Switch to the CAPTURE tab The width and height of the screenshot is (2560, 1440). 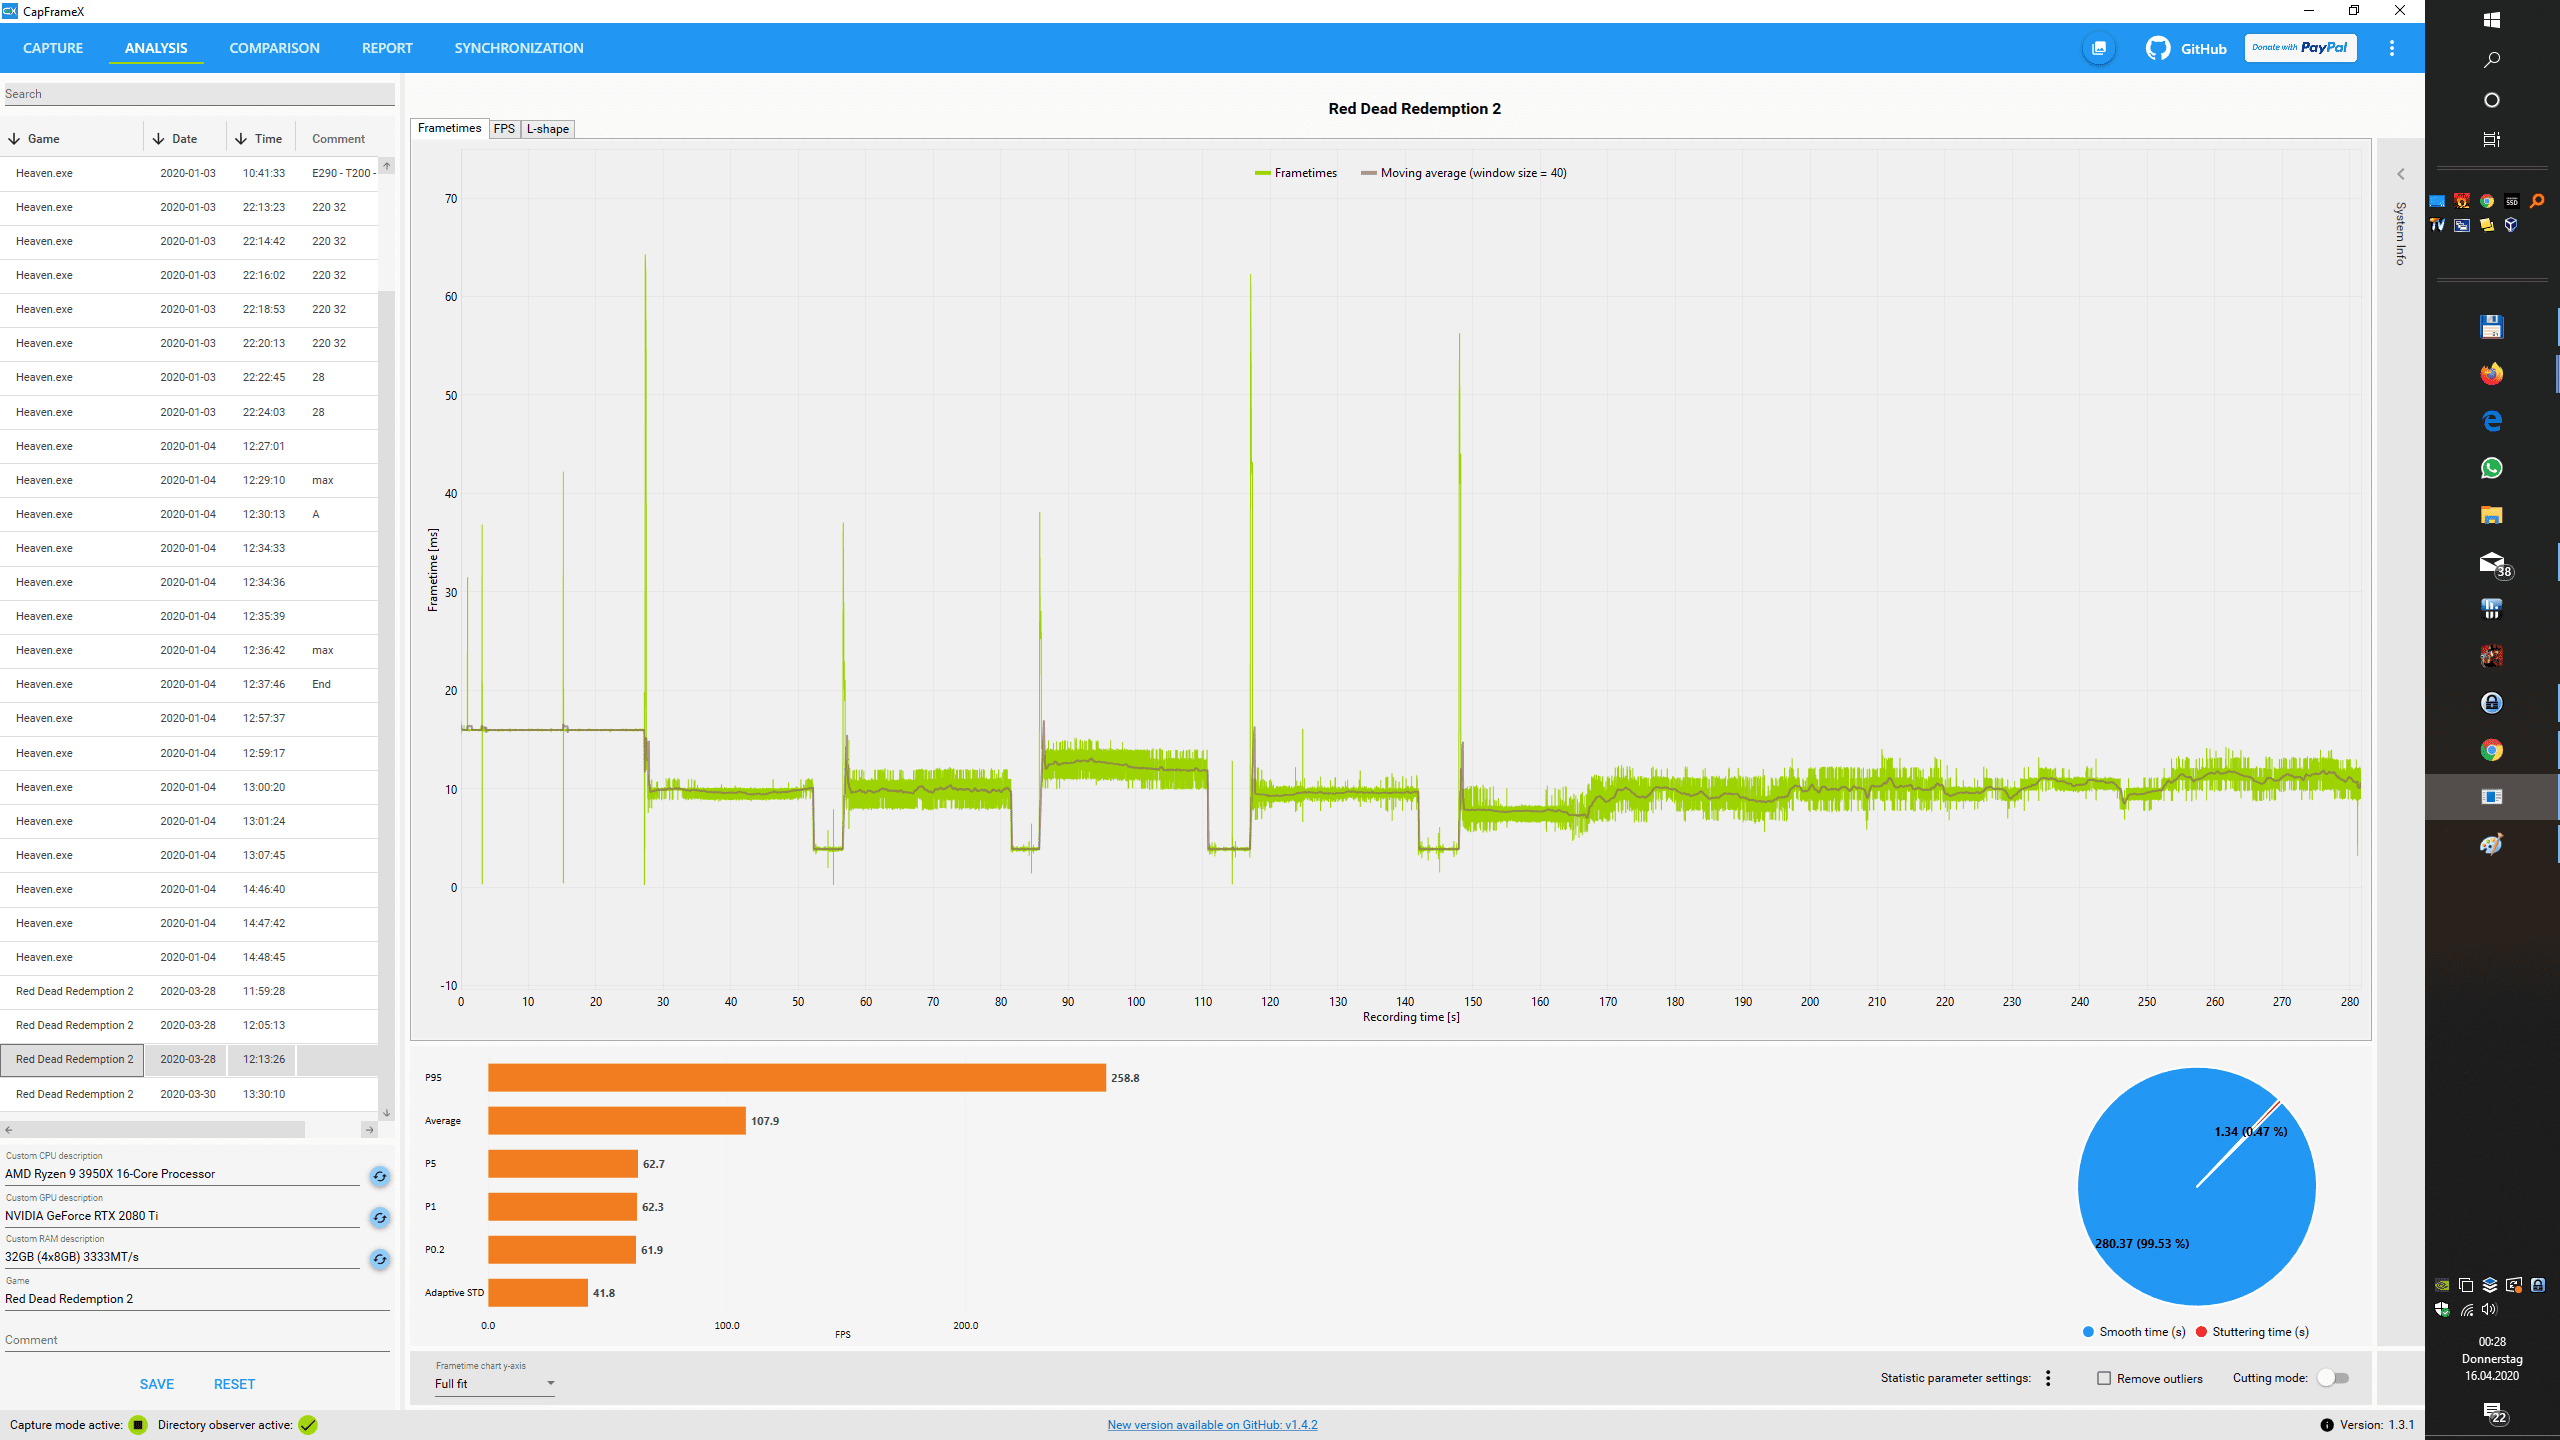tap(53, 48)
